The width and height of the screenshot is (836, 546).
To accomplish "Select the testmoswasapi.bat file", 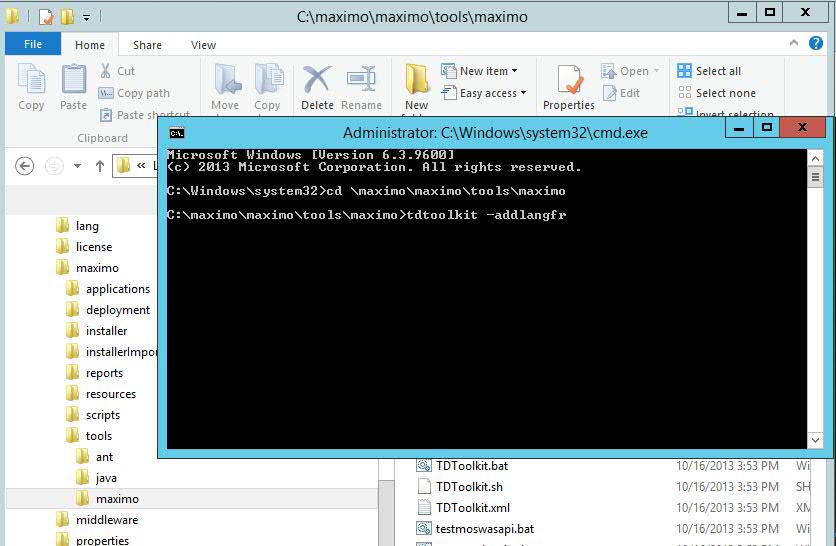I will pos(476,529).
